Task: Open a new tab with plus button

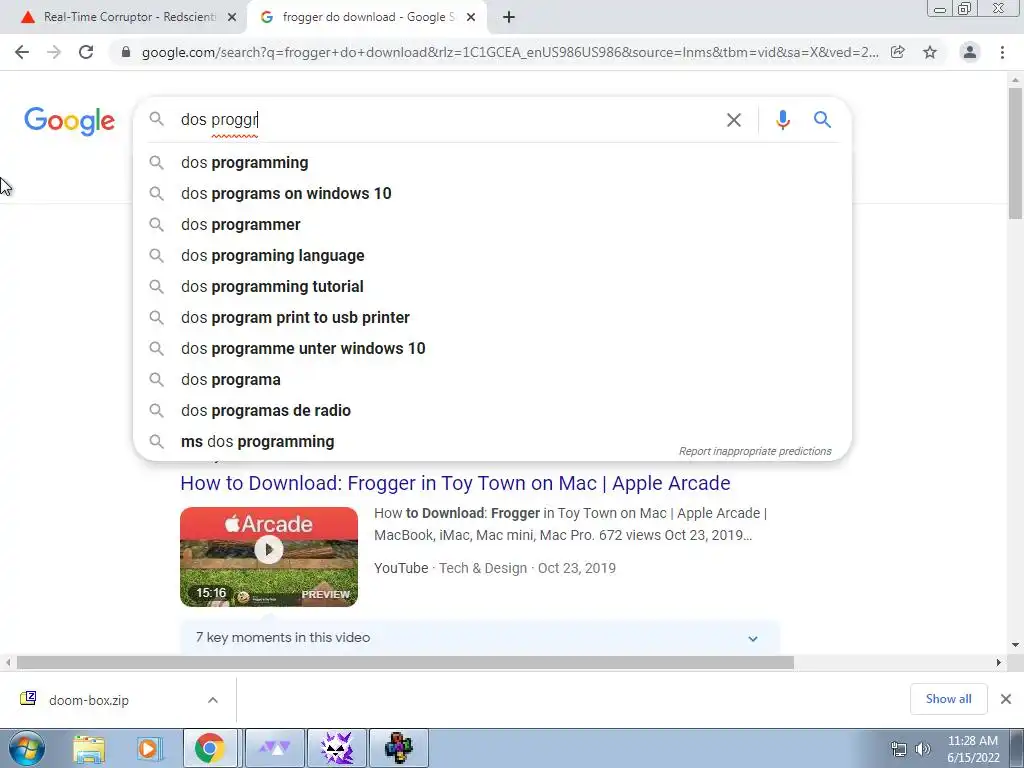Action: 509,17
